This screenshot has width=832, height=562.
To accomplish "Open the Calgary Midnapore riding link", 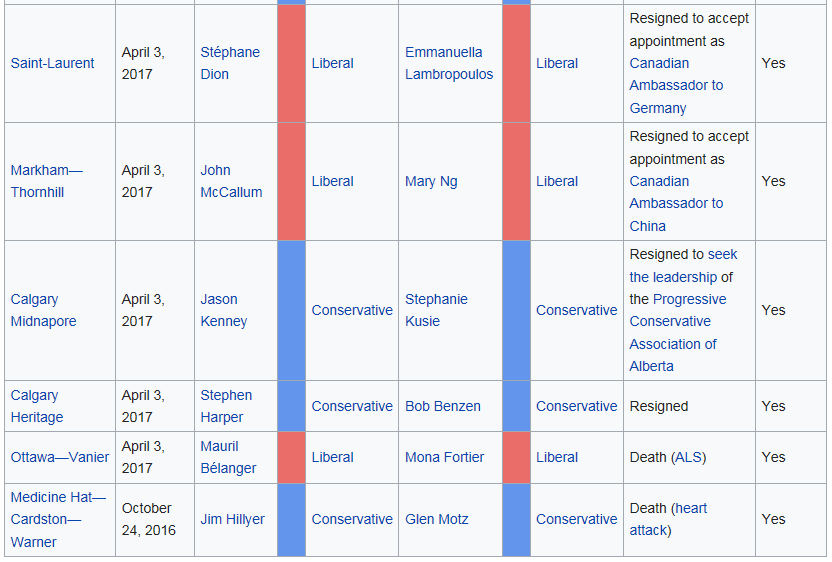I will (x=43, y=310).
